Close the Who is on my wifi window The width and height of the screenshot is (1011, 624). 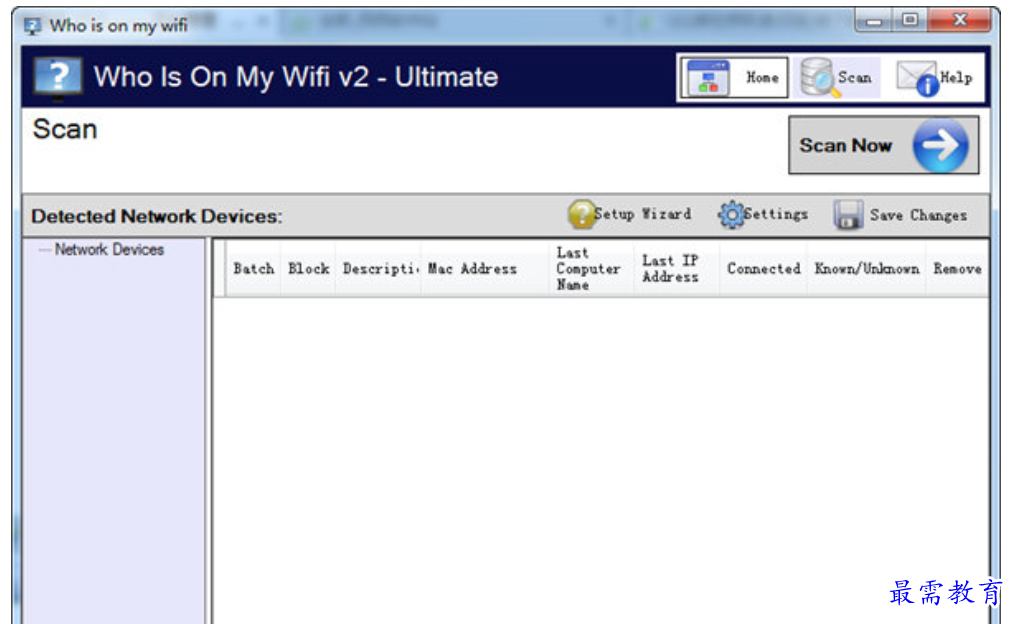[x=959, y=20]
